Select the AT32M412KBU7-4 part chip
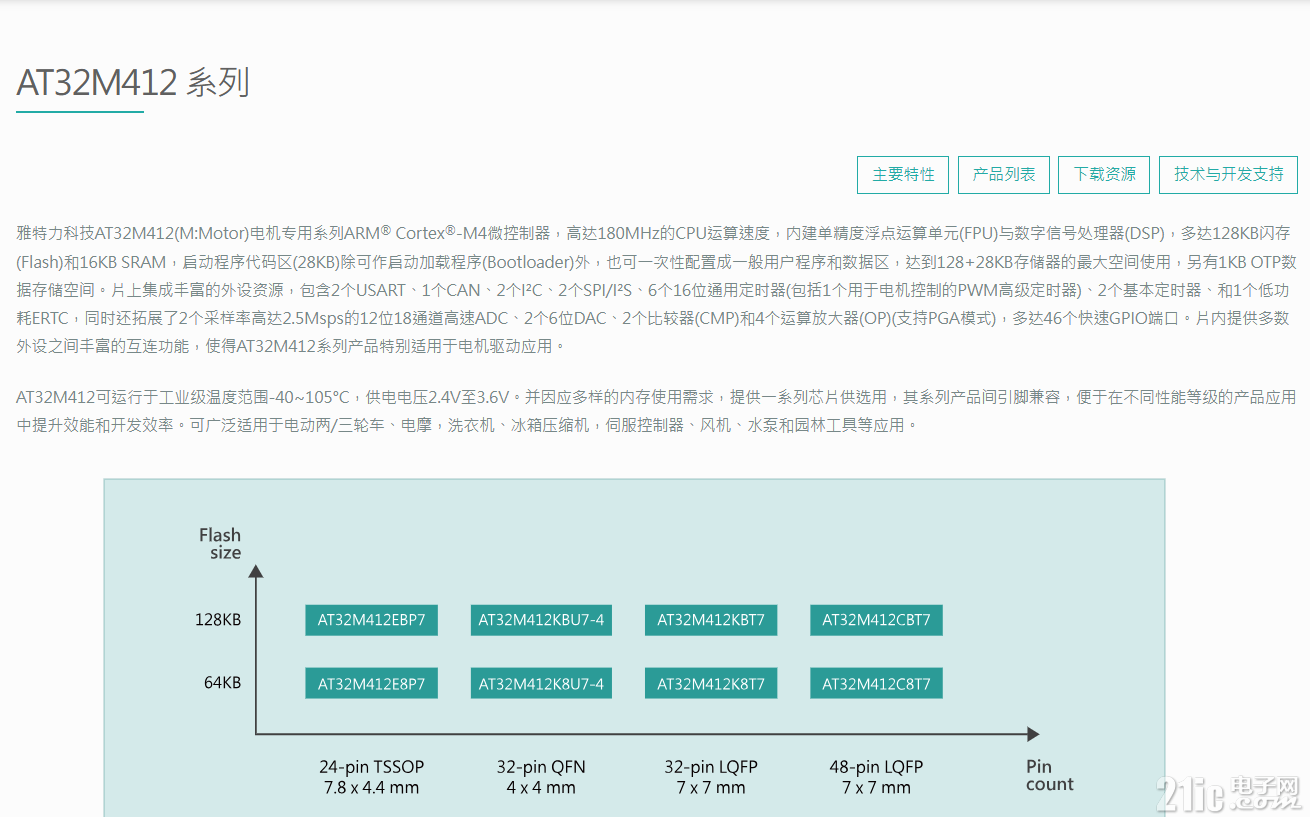 [x=541, y=620]
